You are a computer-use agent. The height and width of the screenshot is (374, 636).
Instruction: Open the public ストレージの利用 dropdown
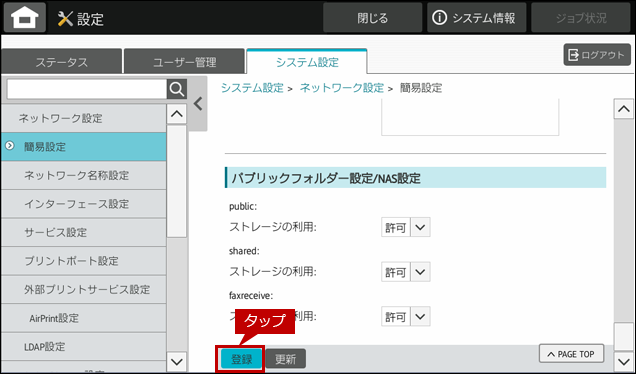pyautogui.click(x=406, y=227)
